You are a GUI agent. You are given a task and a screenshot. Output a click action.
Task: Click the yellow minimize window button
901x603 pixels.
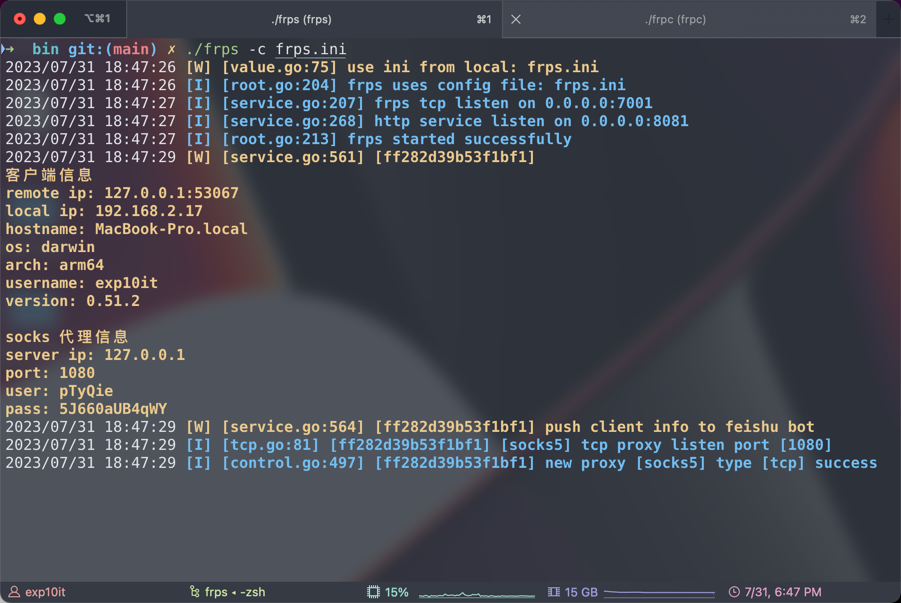(x=40, y=19)
